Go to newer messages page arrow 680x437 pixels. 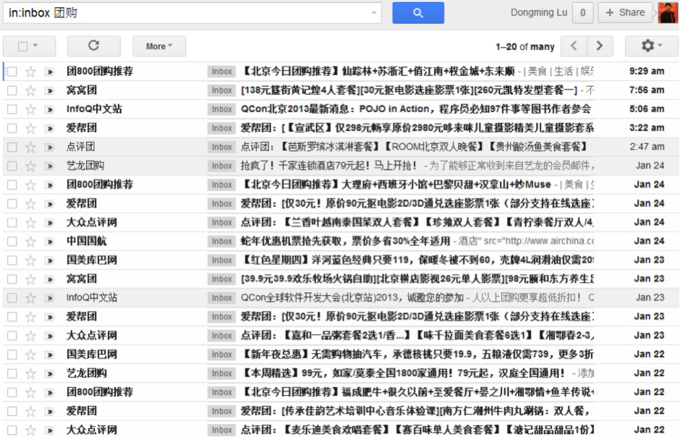pyautogui.click(x=573, y=46)
